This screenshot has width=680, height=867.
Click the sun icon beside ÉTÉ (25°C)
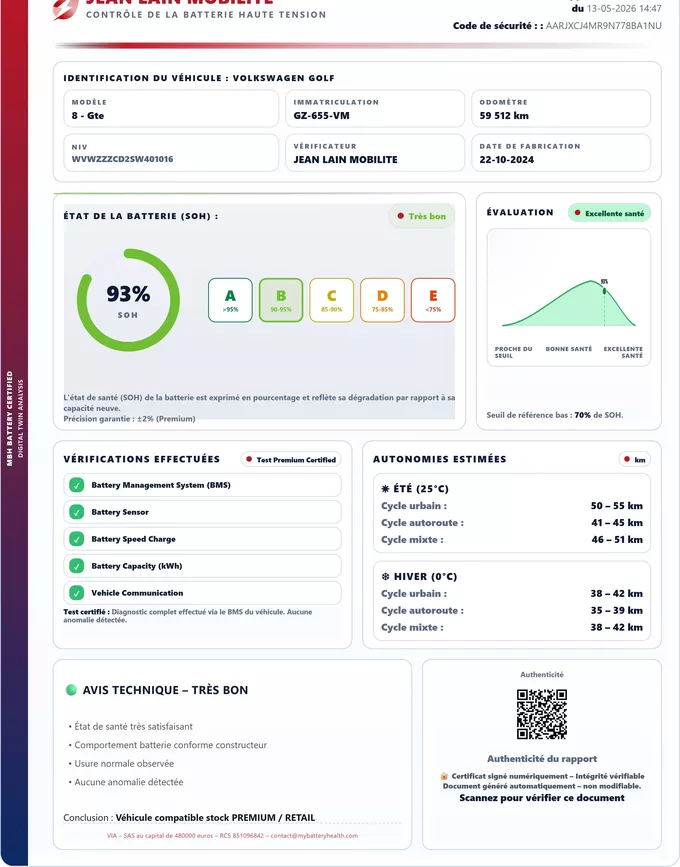385,489
